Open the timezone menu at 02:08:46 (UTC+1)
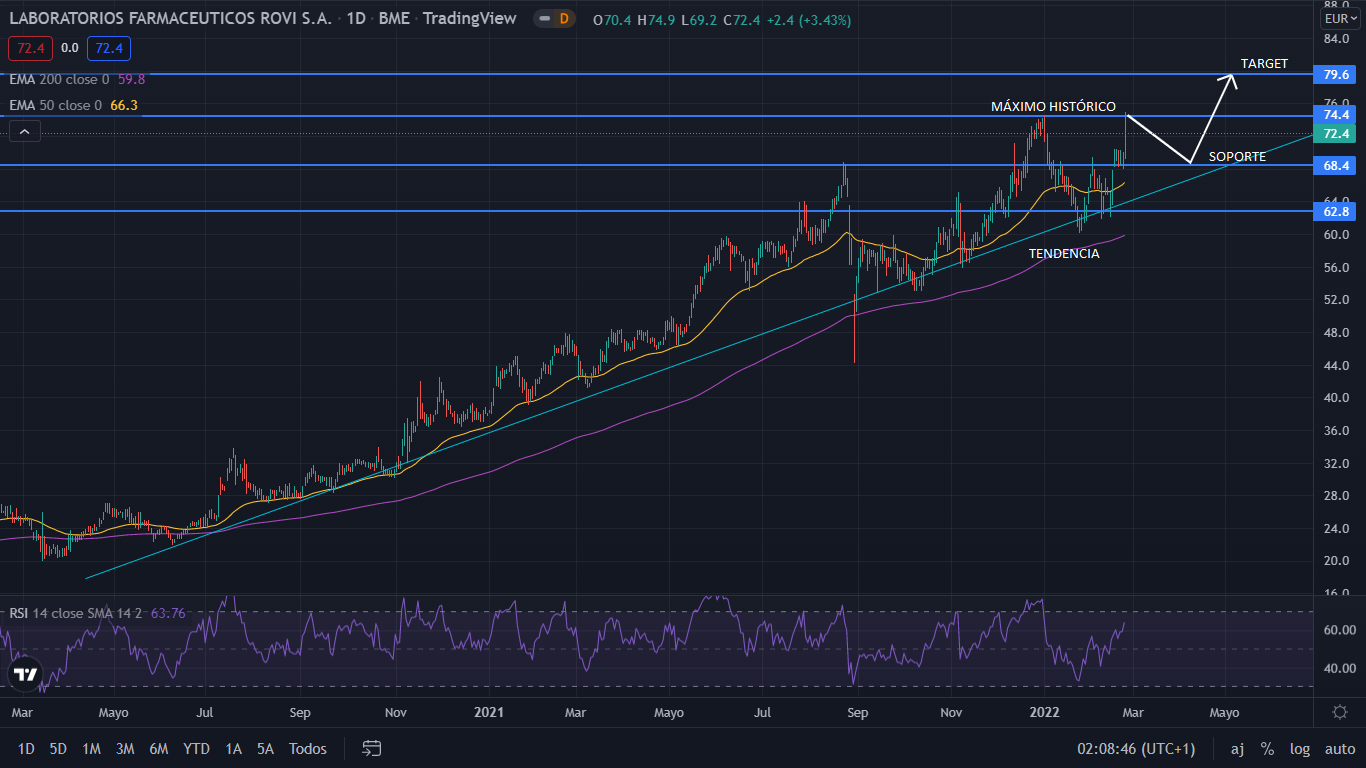Screen dimensions: 1366x768 1135,748
